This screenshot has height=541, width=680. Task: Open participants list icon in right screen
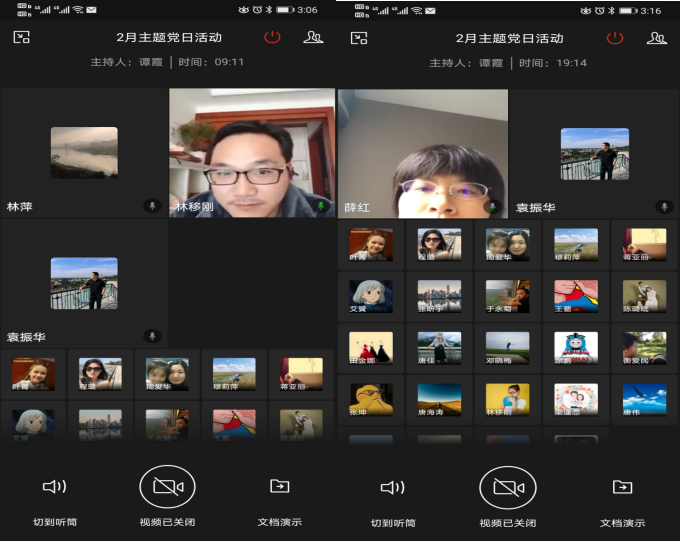656,38
